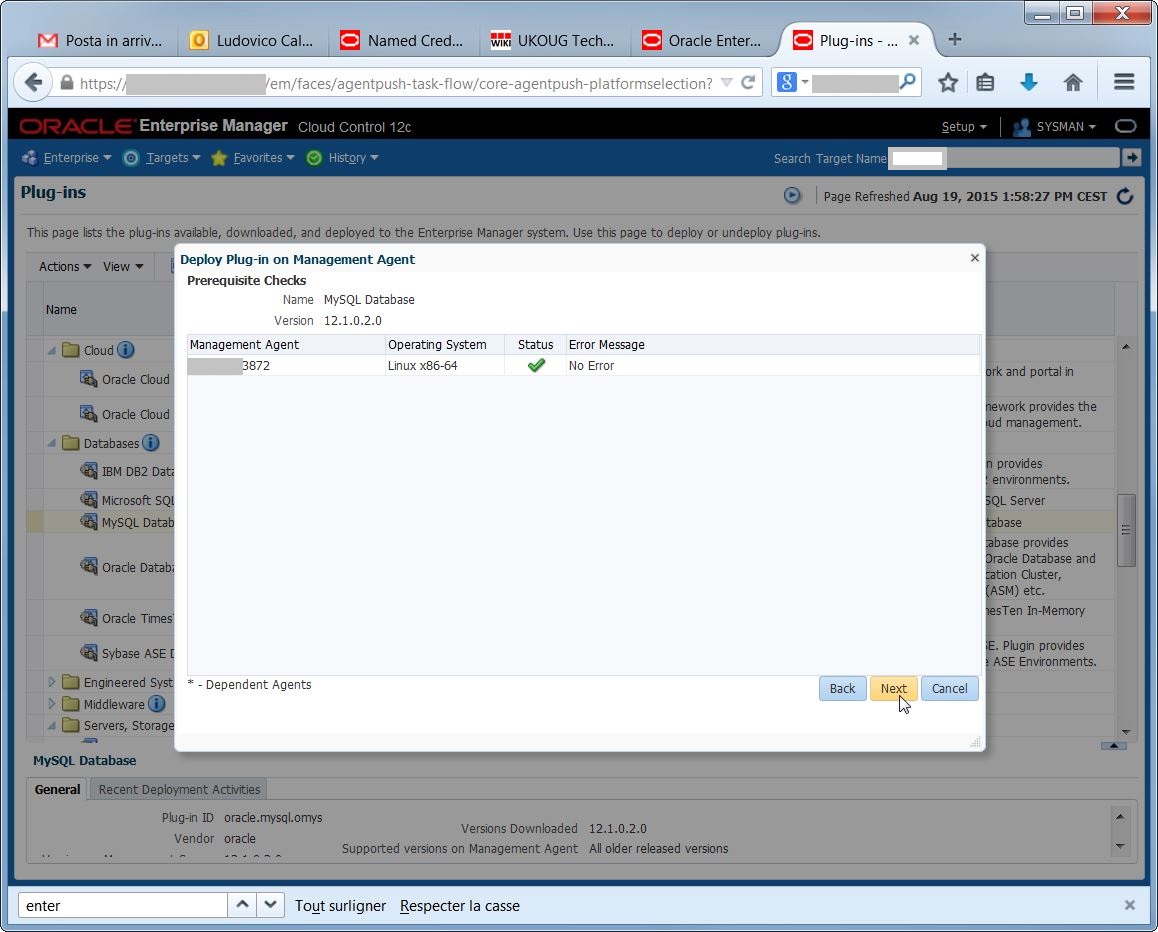Collapse the Cloud folder
Screen dimensions: 1158x932
(52, 350)
